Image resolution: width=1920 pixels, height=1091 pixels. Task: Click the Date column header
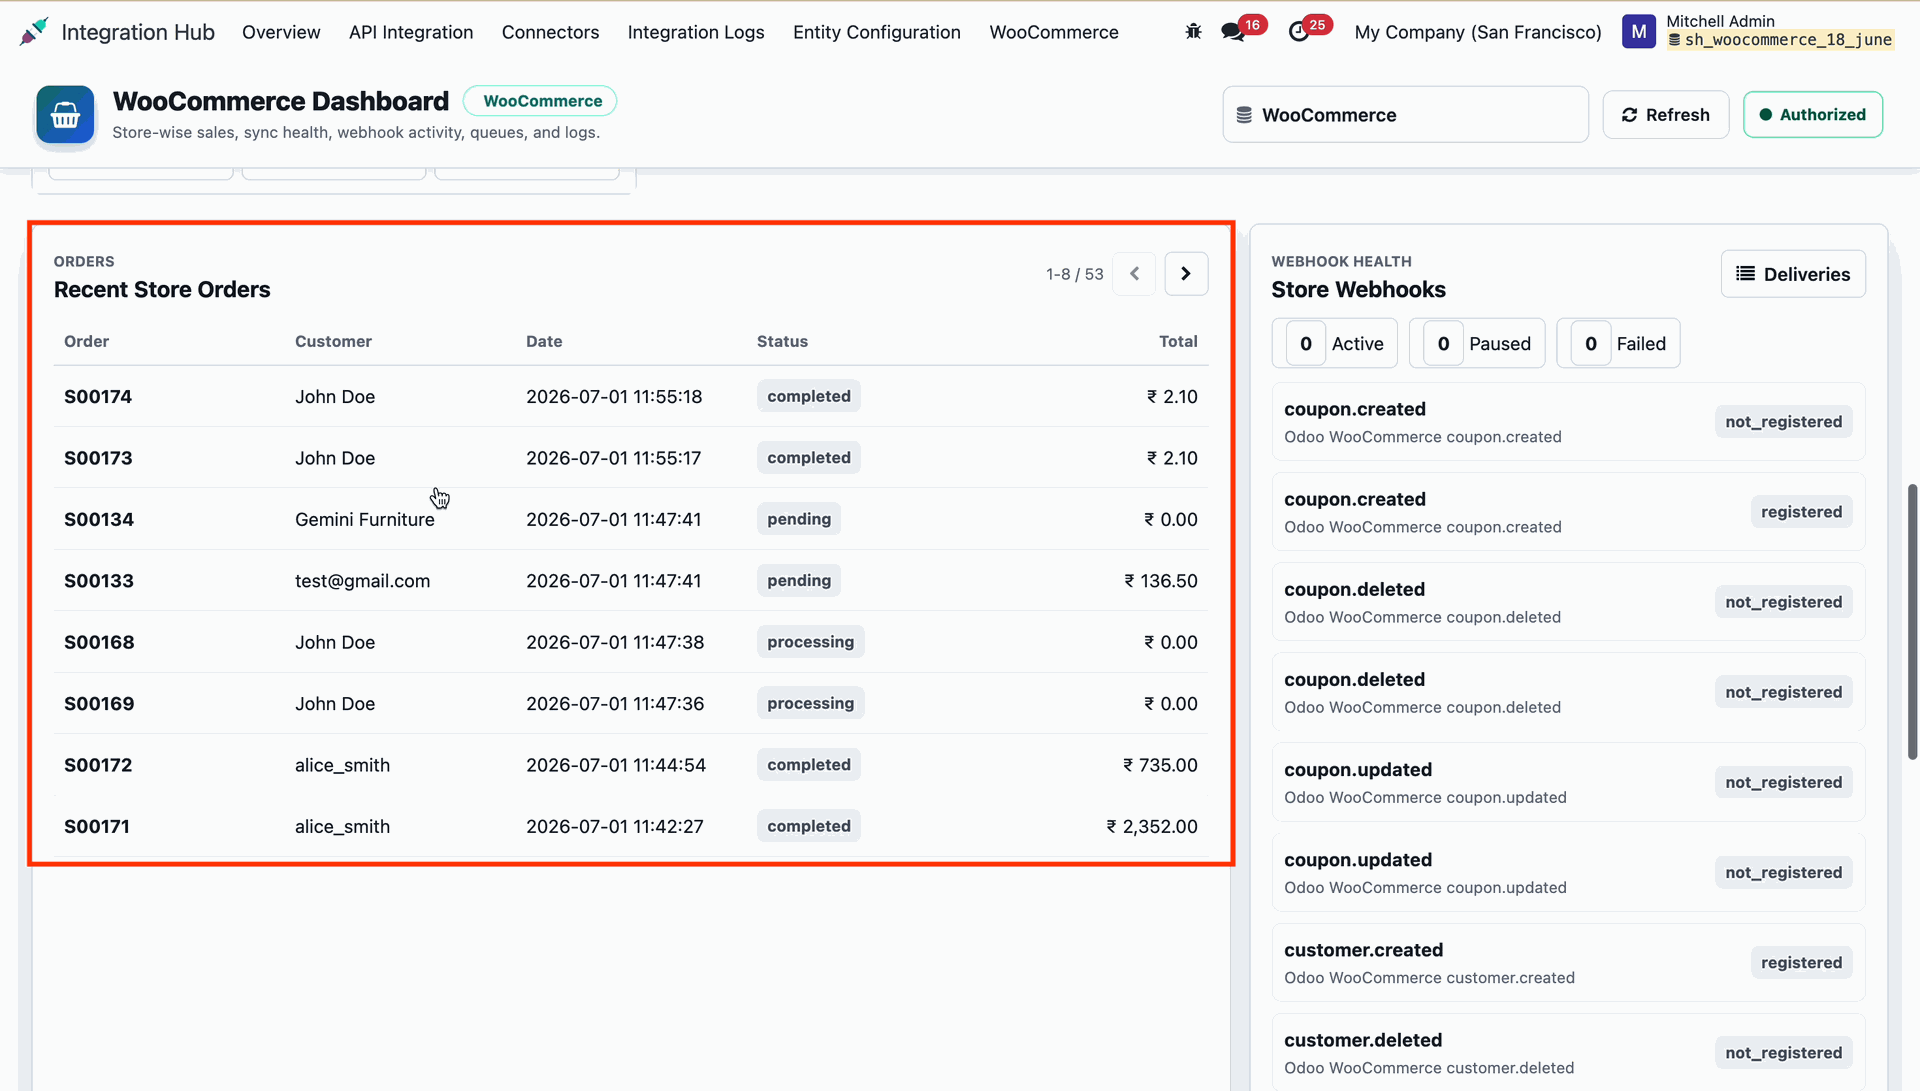[544, 341]
